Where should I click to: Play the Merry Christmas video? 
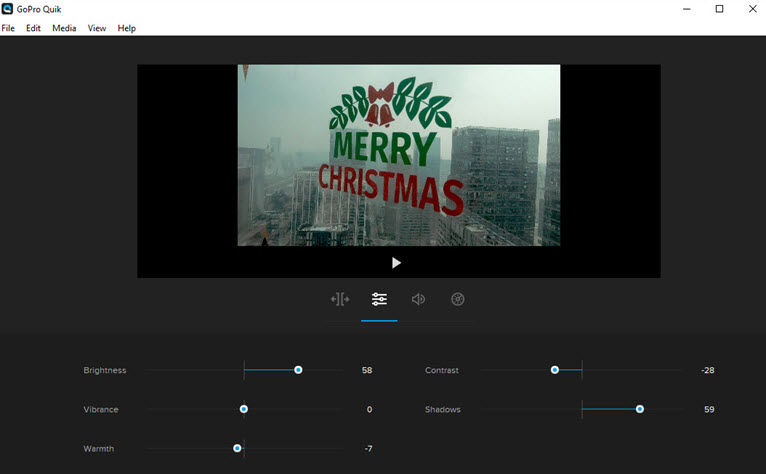coord(396,263)
